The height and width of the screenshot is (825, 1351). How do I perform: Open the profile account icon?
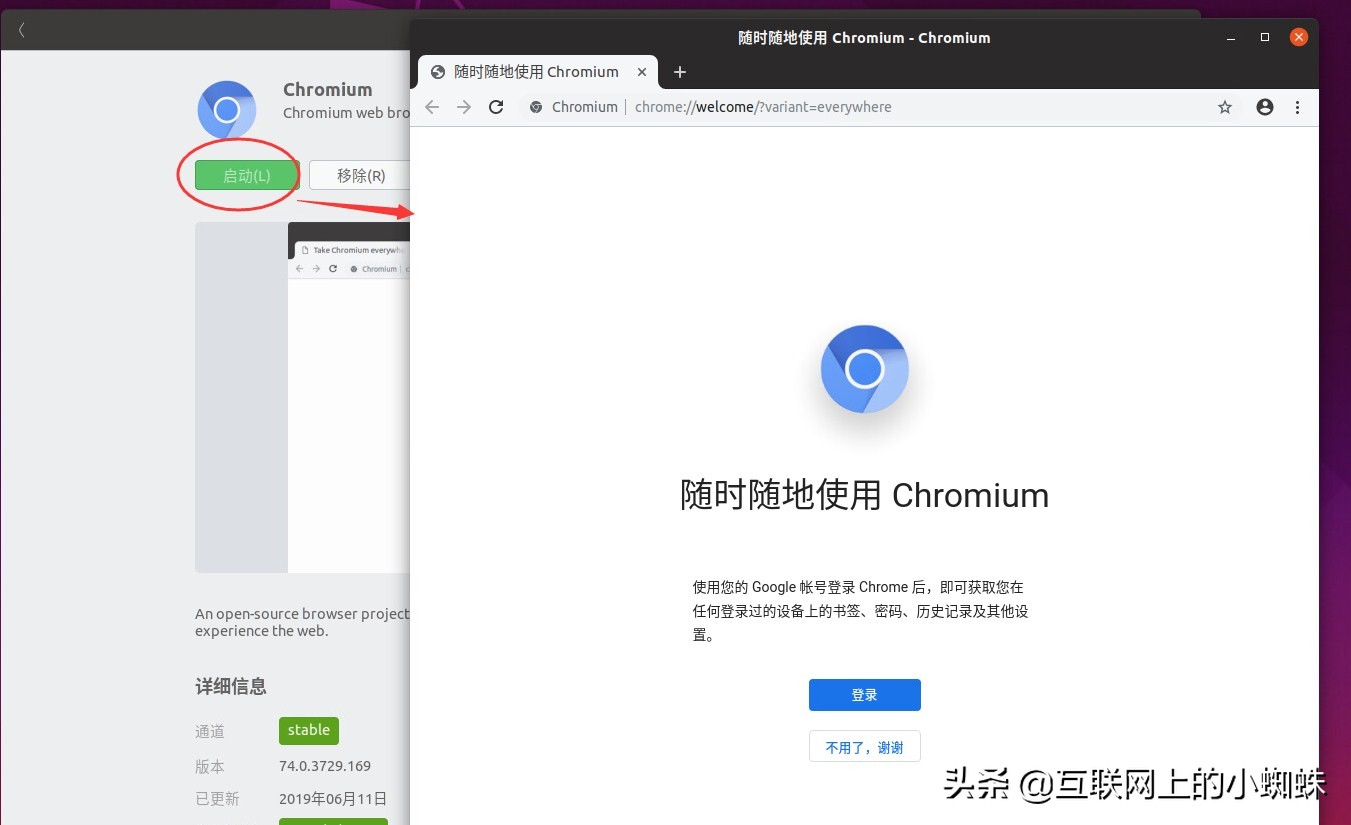point(1265,107)
